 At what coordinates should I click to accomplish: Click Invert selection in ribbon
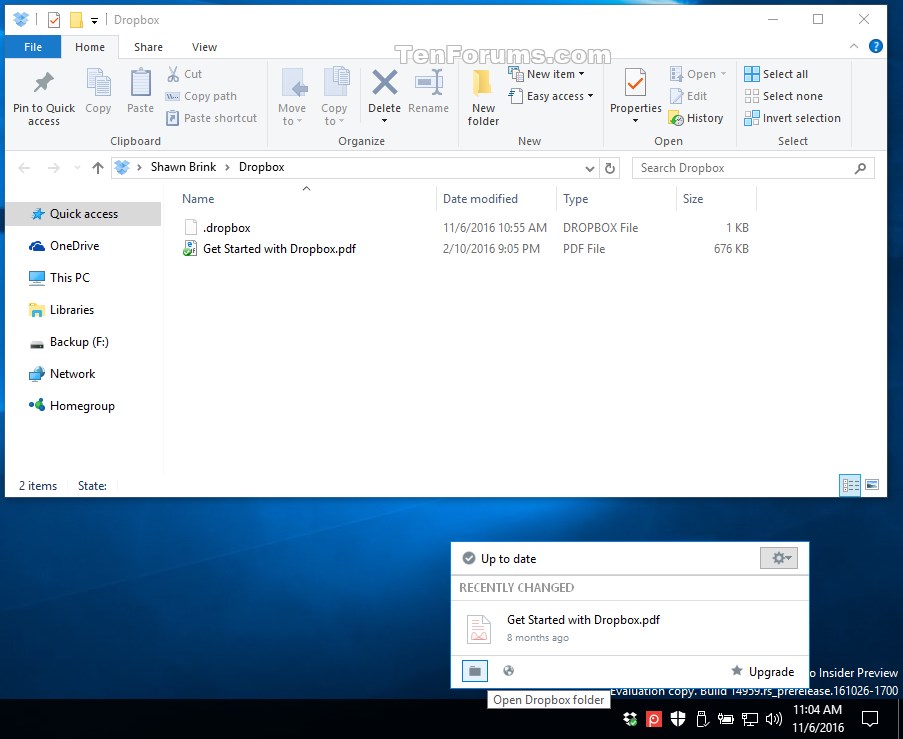coord(792,118)
